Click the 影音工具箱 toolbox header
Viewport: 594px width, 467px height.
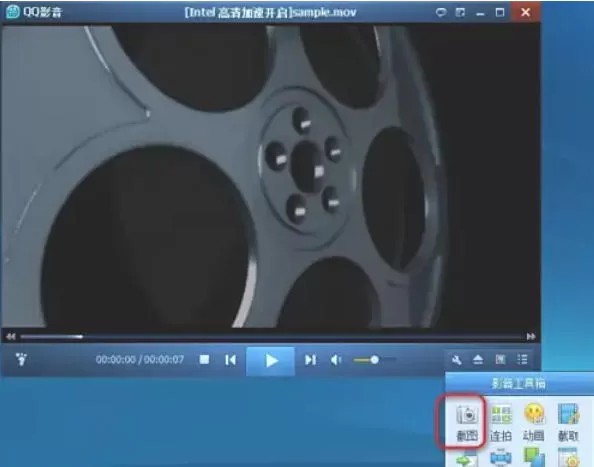tap(519, 384)
